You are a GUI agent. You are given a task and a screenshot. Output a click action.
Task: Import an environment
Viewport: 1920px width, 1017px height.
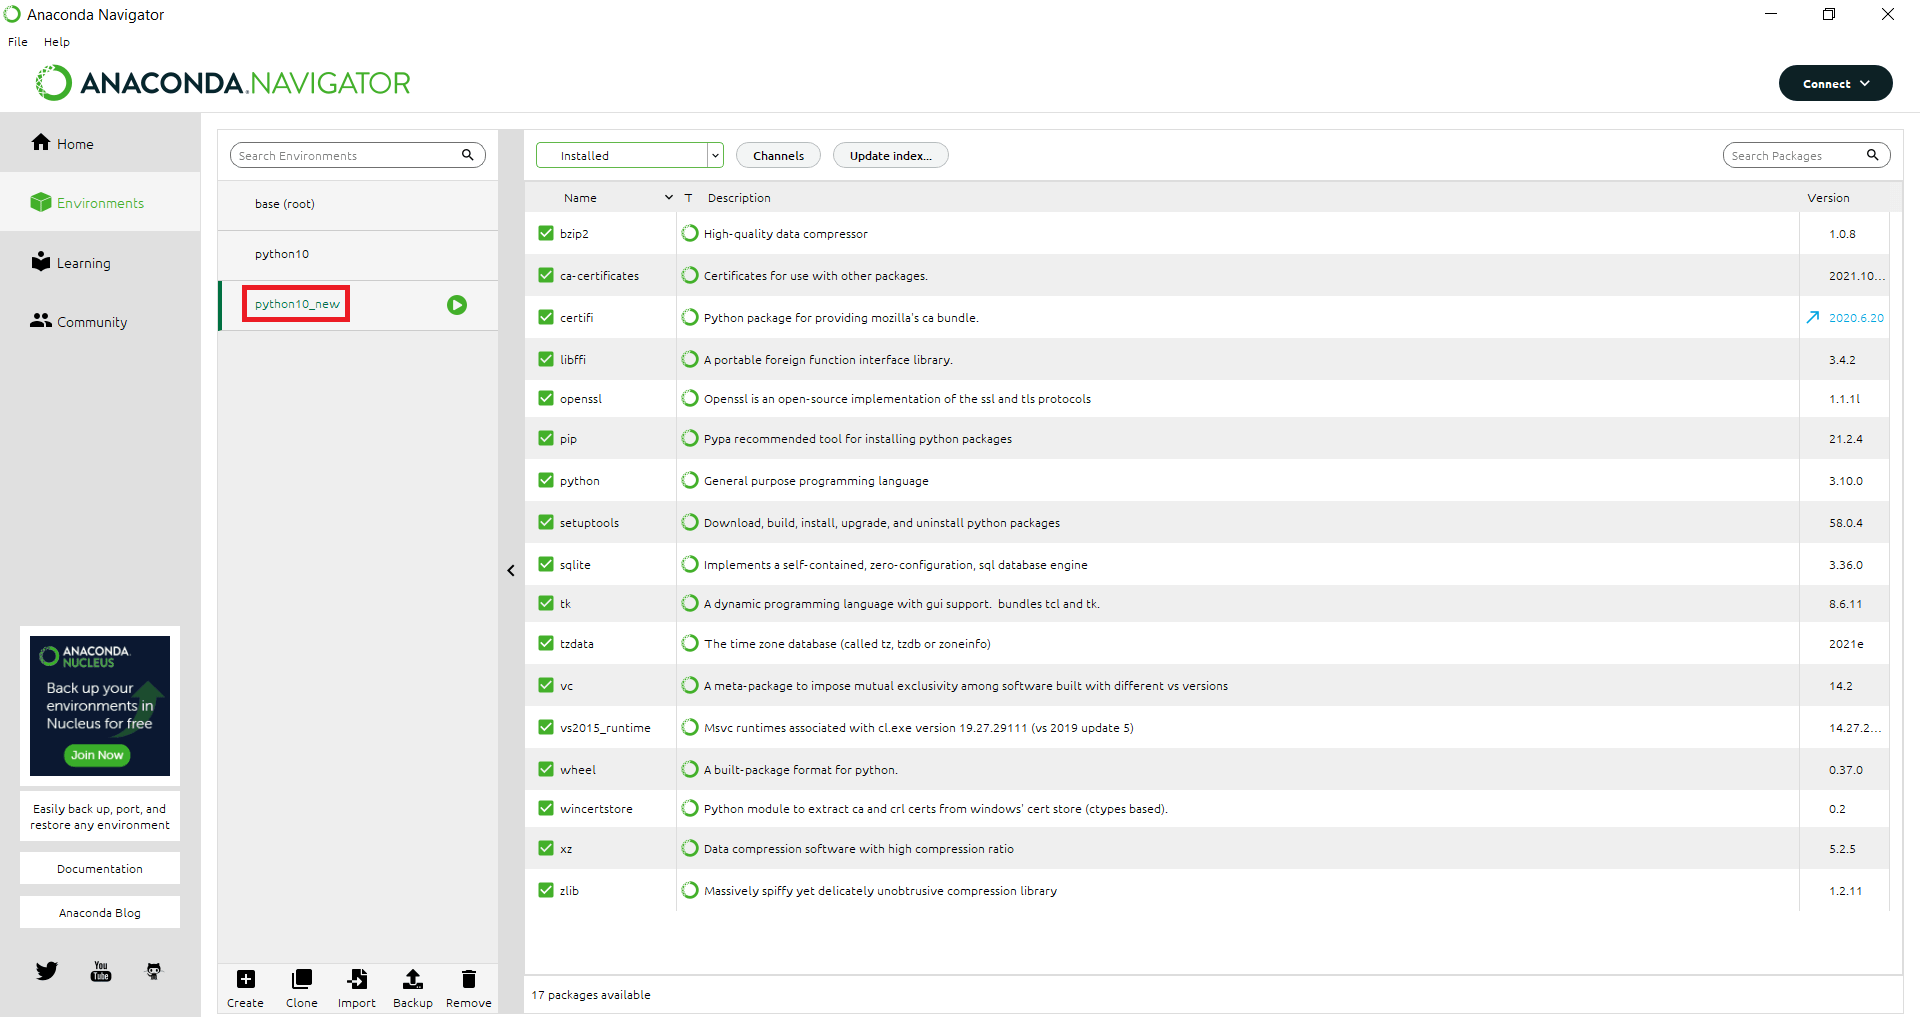pos(357,987)
